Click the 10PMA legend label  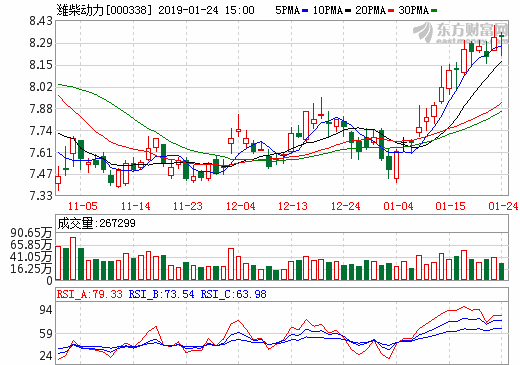[x=328, y=10]
